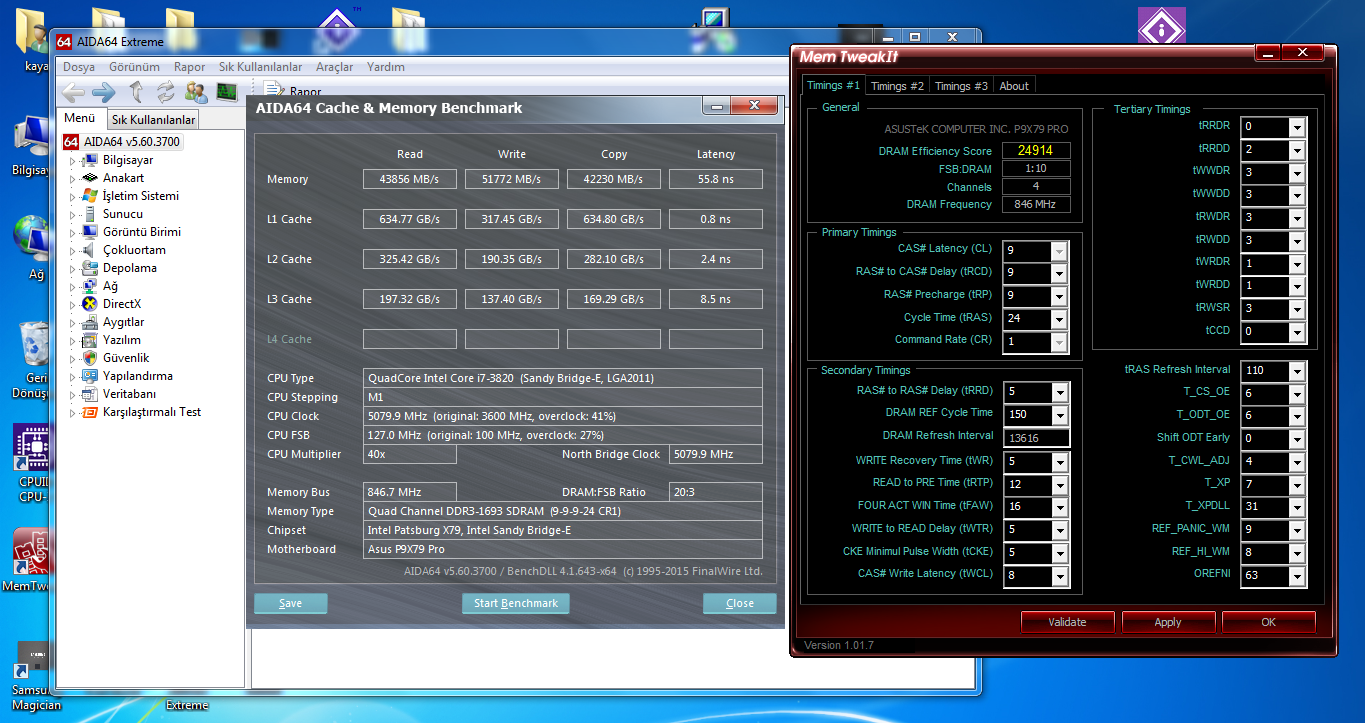Expand the Yazılım tree node
The image size is (1365, 723).
click(72, 340)
